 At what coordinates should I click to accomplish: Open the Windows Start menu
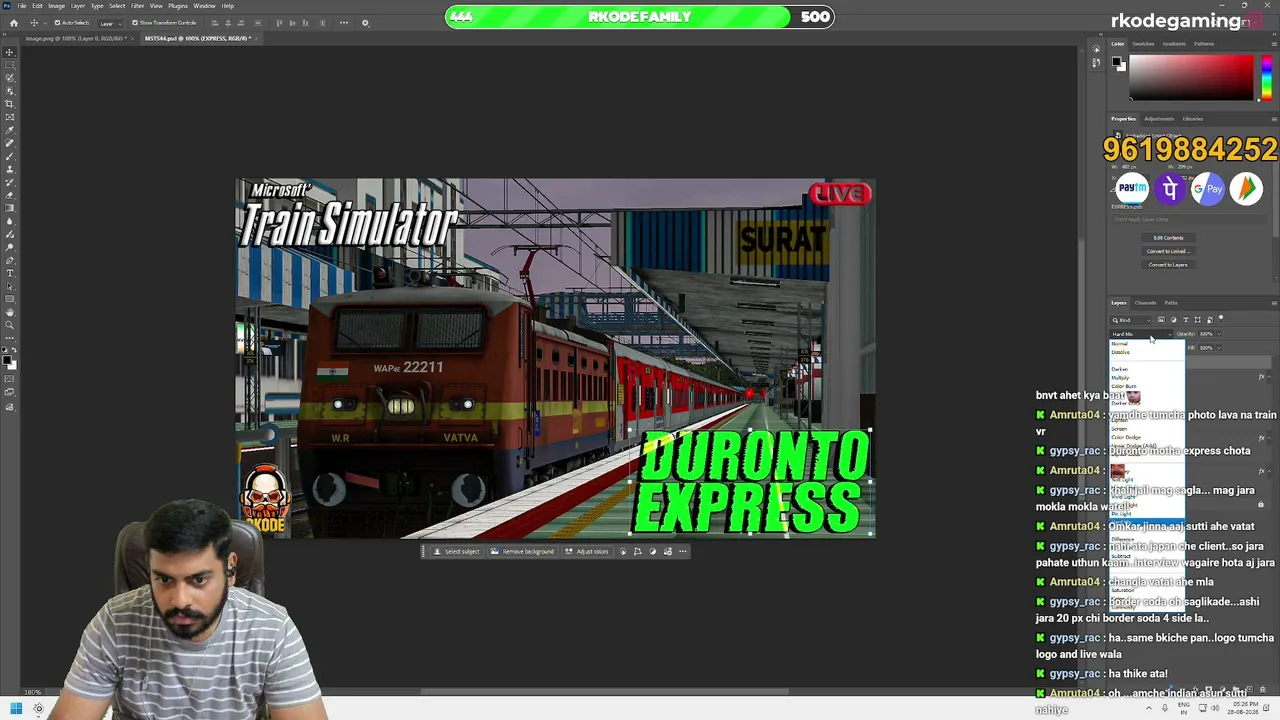pyautogui.click(x=16, y=709)
